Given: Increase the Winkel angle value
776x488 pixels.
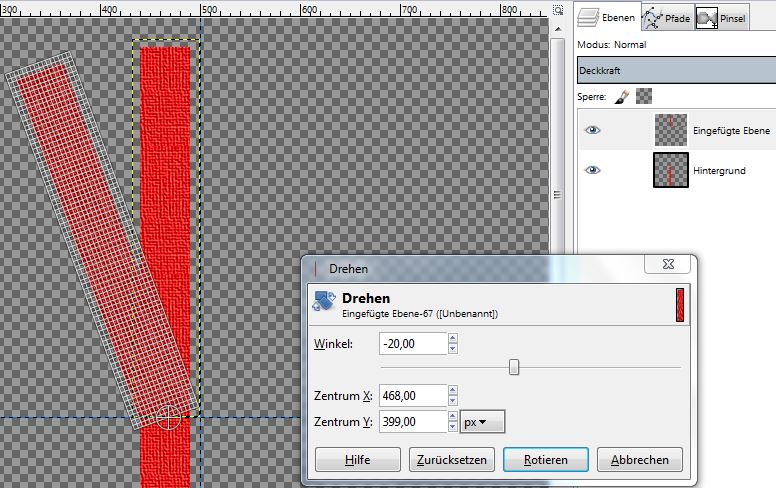Looking at the screenshot, I should tap(453, 339).
